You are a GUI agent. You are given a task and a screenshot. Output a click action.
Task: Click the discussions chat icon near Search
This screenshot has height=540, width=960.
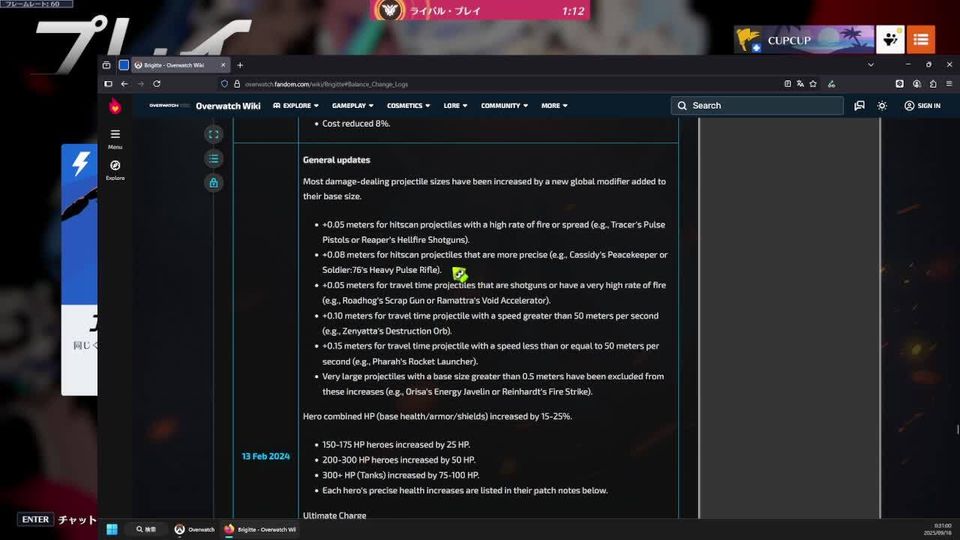(x=860, y=105)
